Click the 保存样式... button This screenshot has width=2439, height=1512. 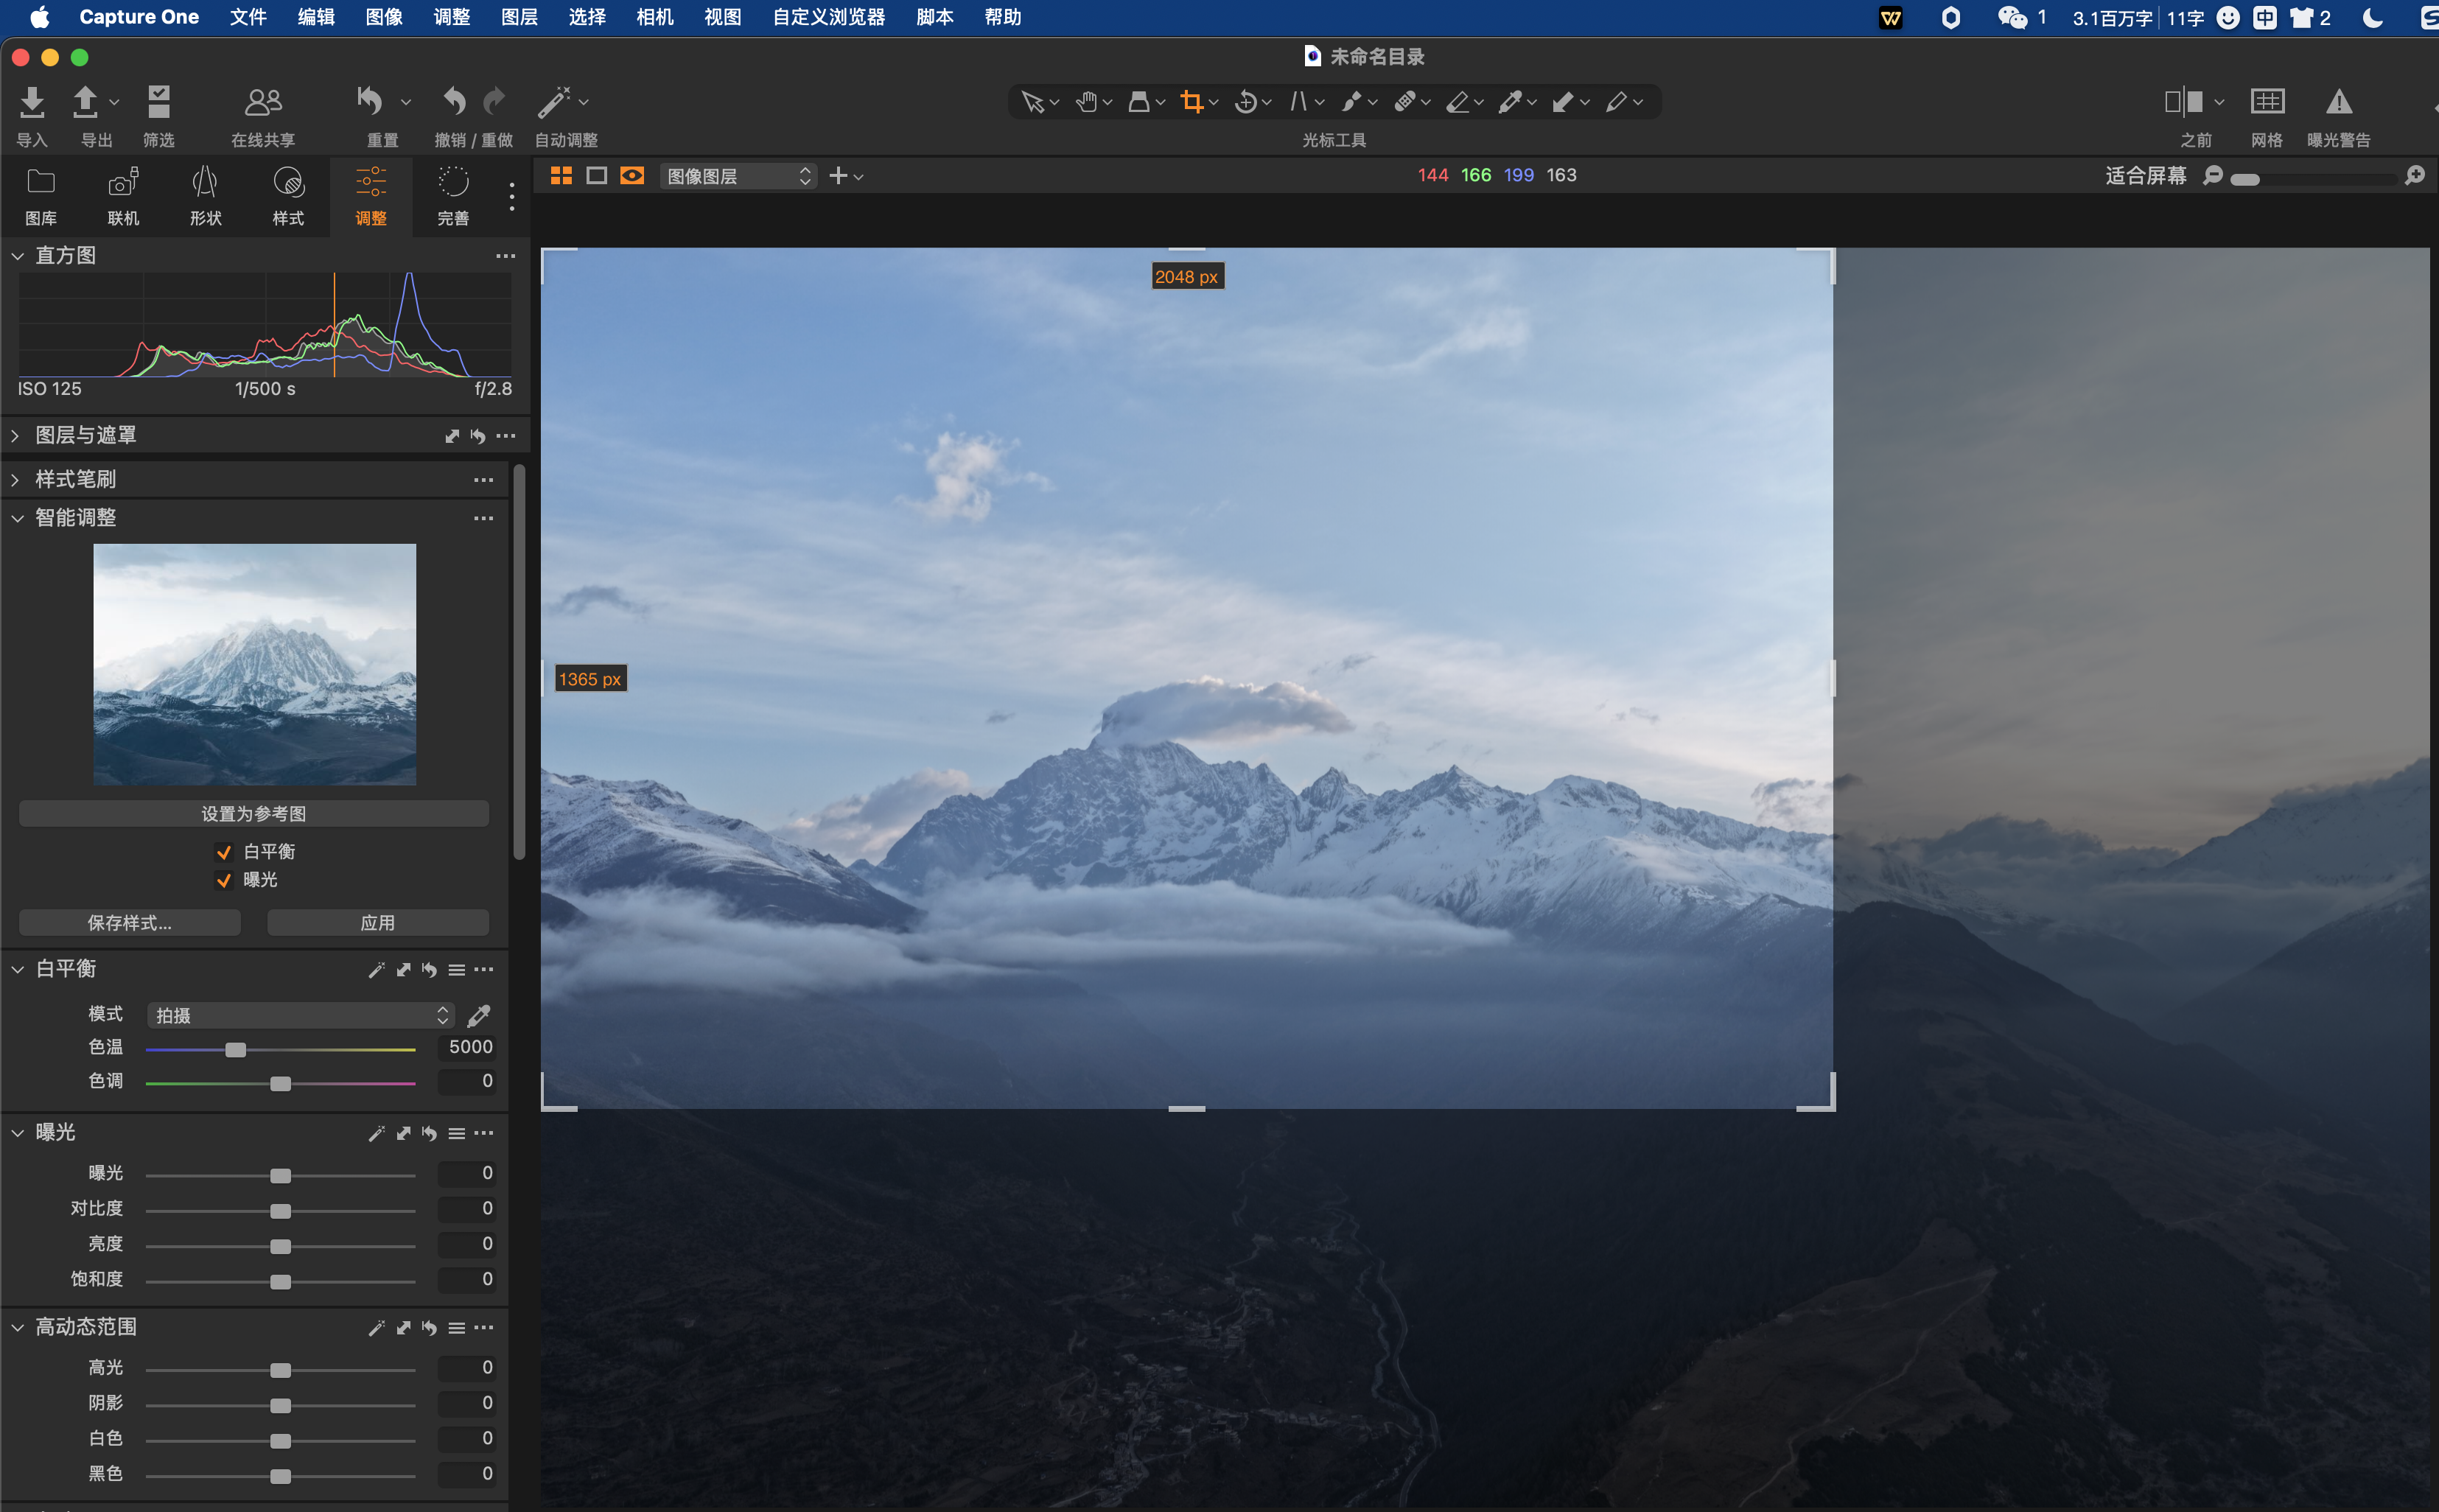(130, 923)
